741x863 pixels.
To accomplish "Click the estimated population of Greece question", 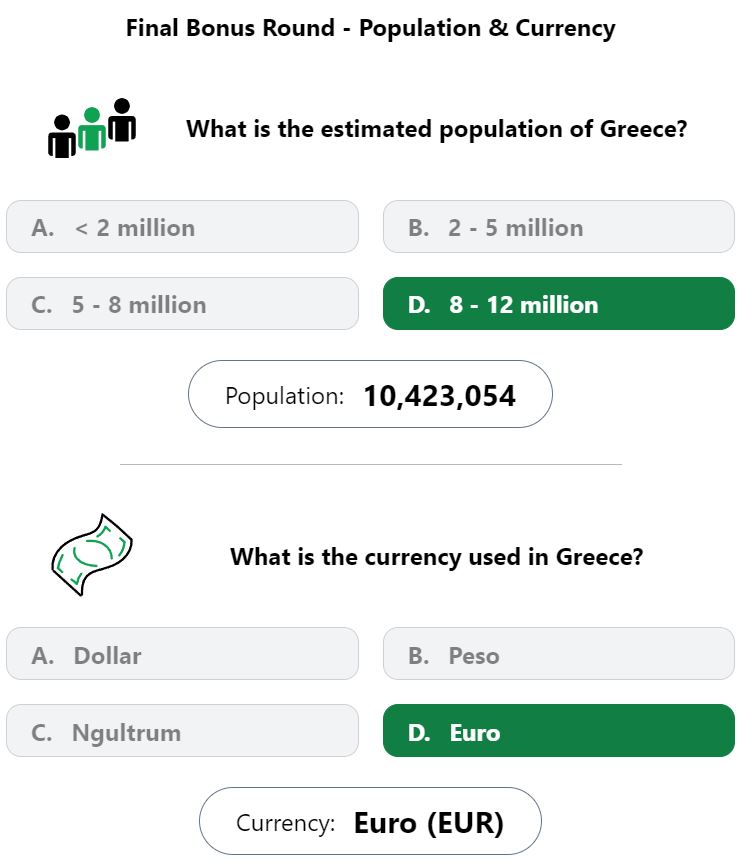I will click(x=437, y=129).
